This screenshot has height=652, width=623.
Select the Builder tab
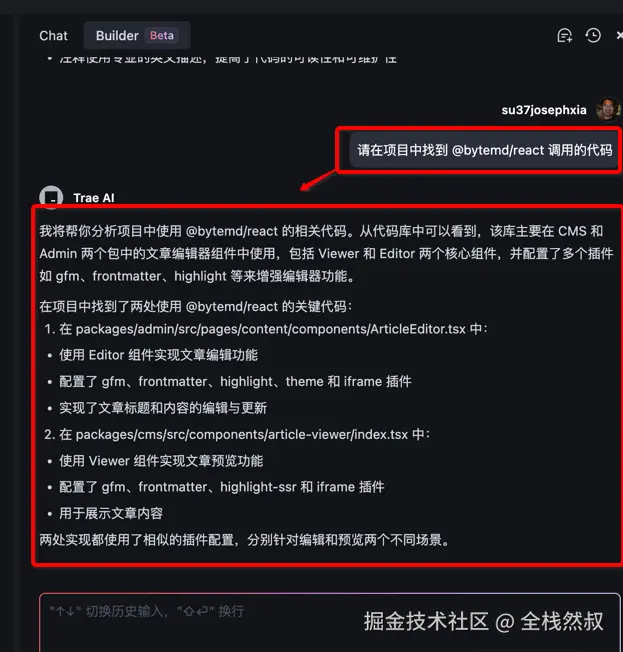click(x=137, y=36)
